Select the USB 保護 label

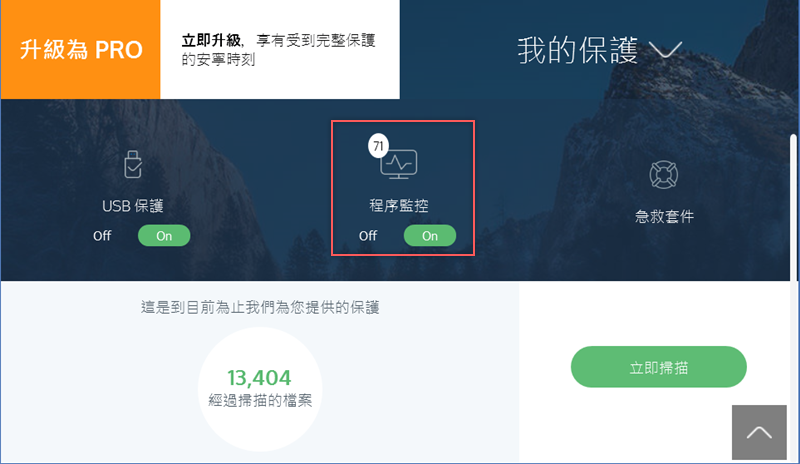coord(133,206)
